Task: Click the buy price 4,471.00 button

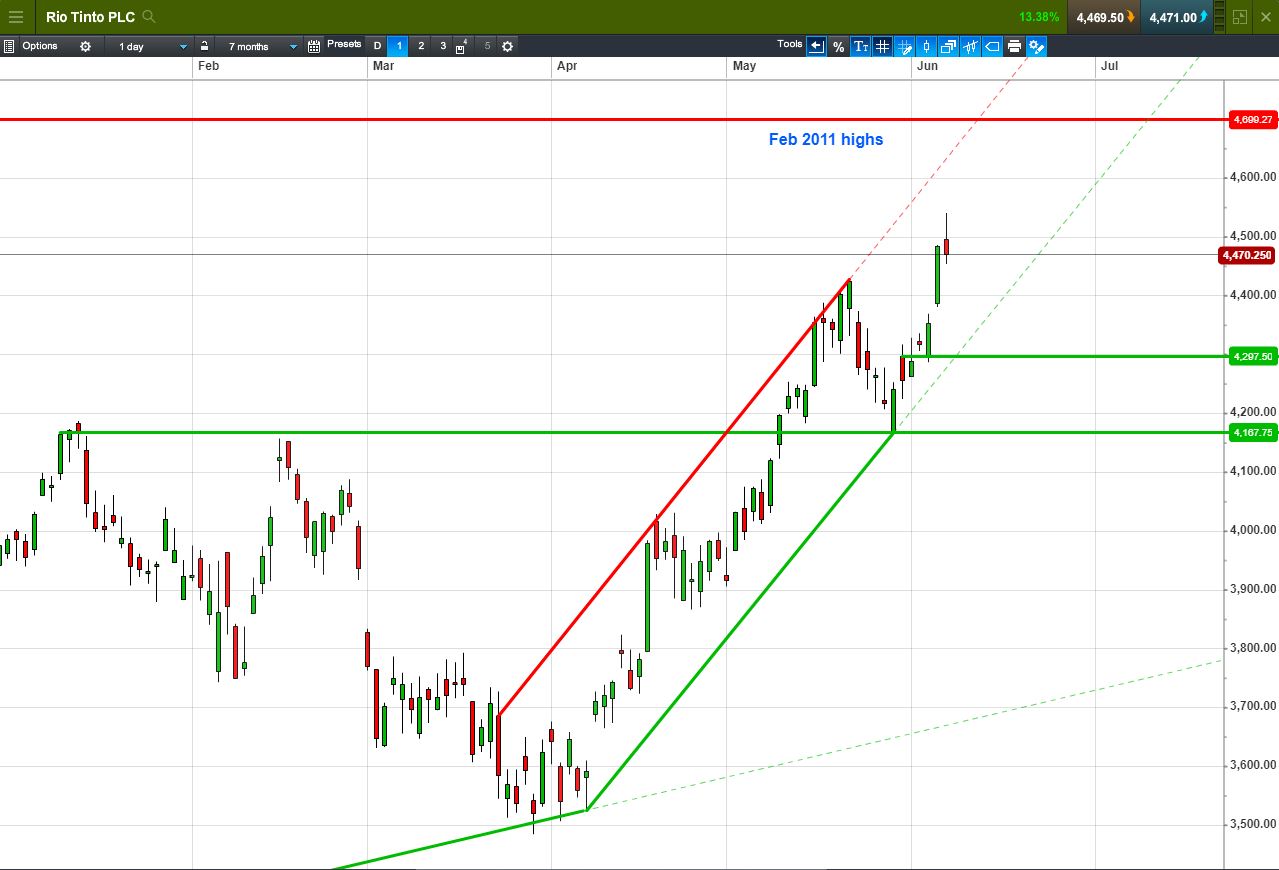Action: click(1177, 17)
